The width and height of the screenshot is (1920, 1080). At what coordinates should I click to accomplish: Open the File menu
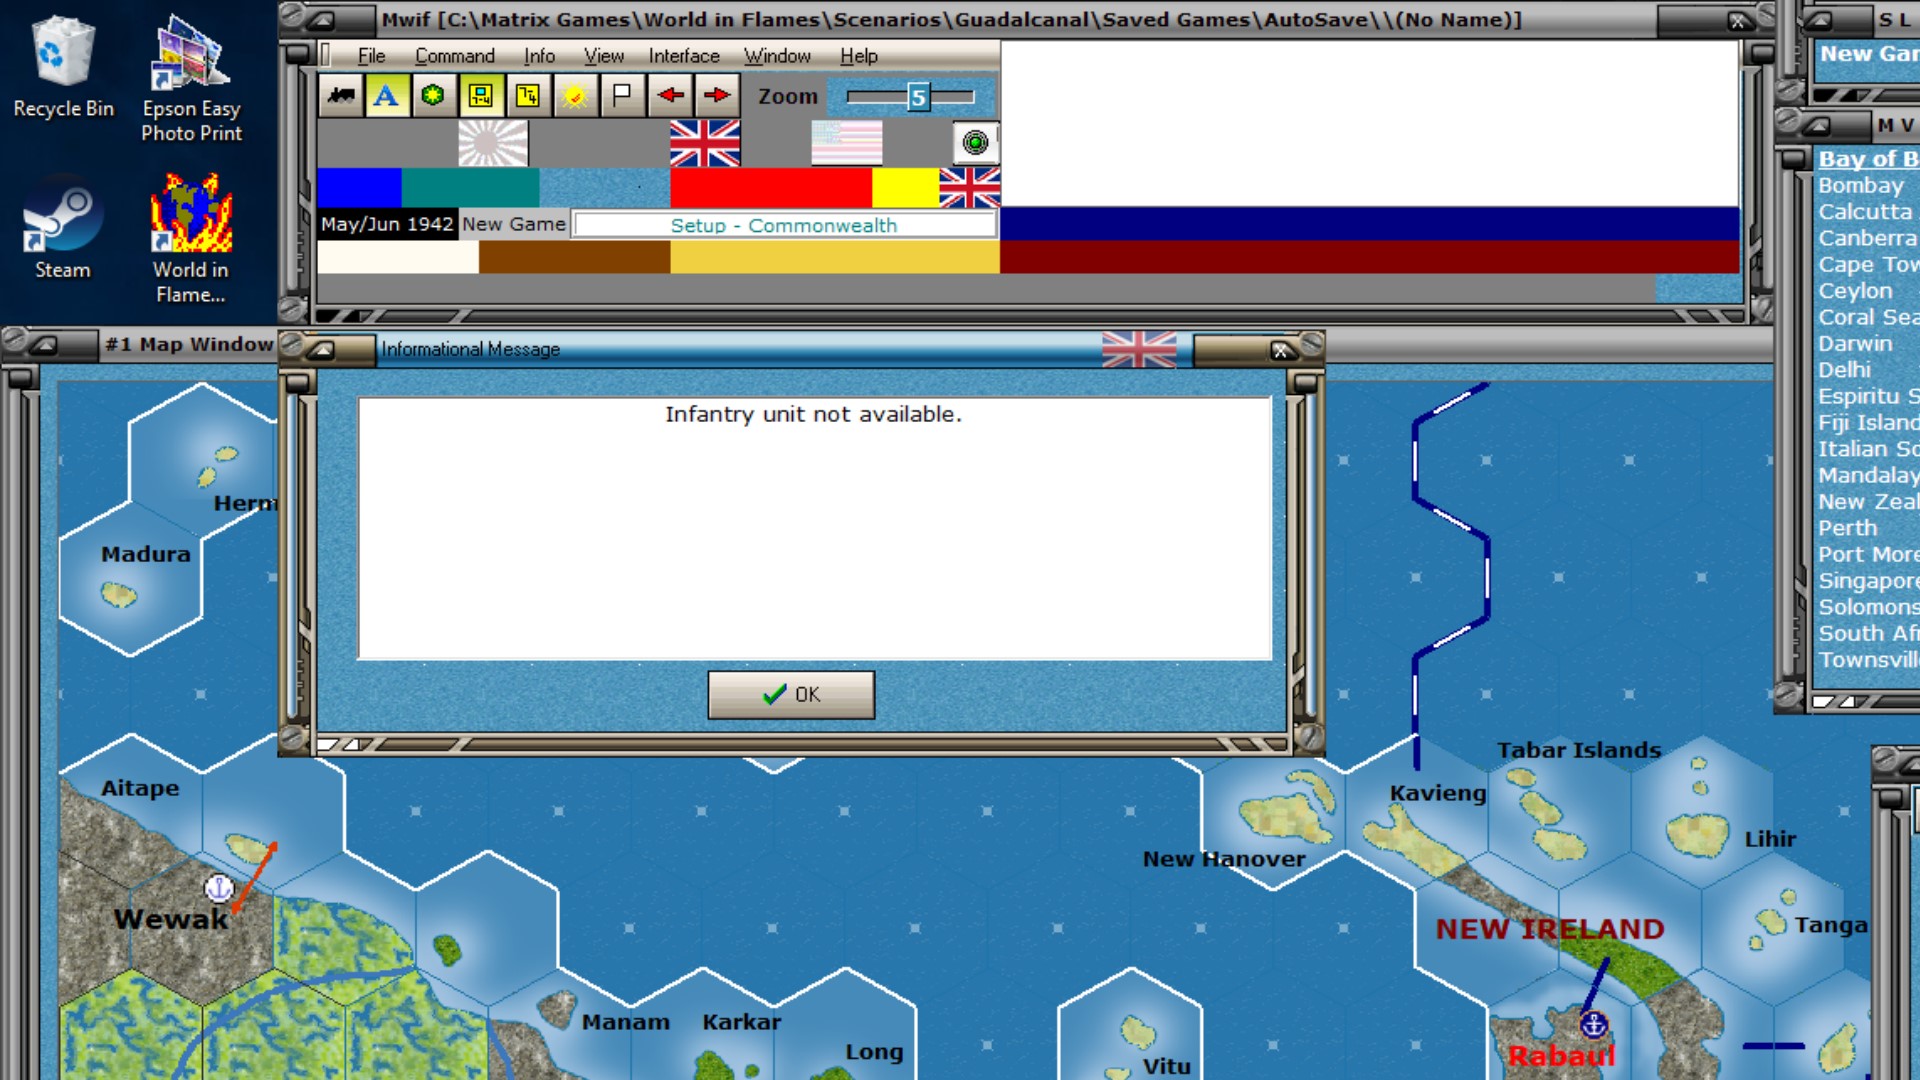pyautogui.click(x=371, y=56)
